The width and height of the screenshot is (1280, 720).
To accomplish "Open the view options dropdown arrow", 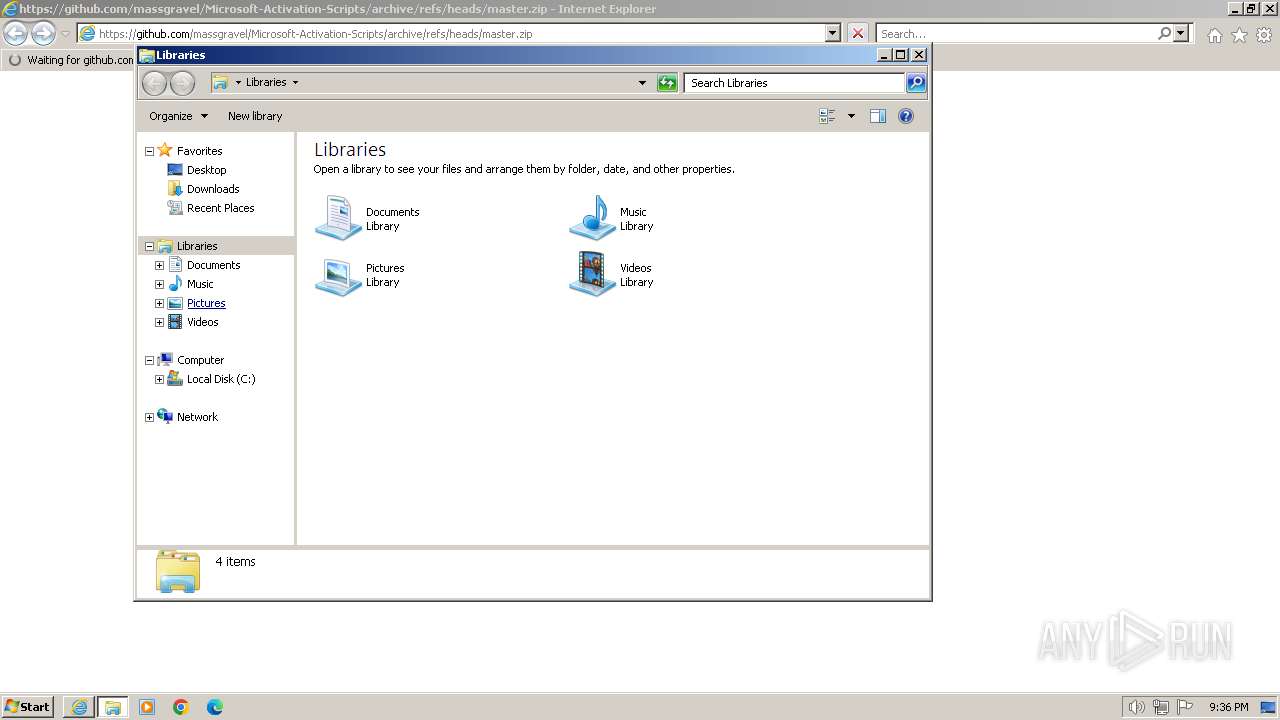I will click(851, 116).
